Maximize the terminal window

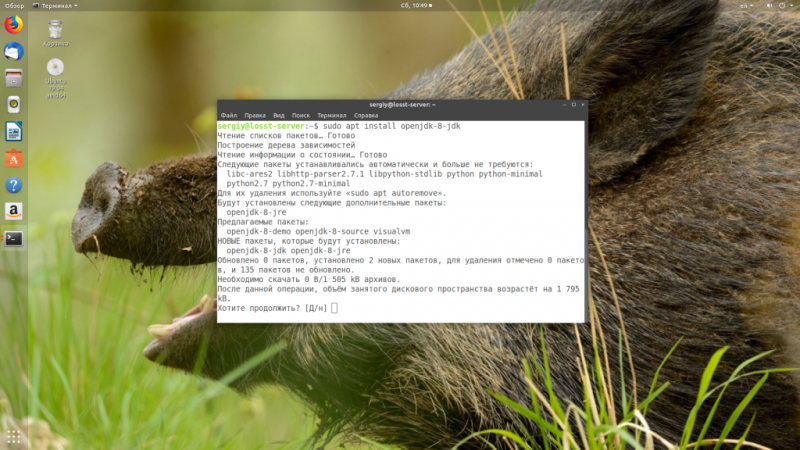[573, 105]
